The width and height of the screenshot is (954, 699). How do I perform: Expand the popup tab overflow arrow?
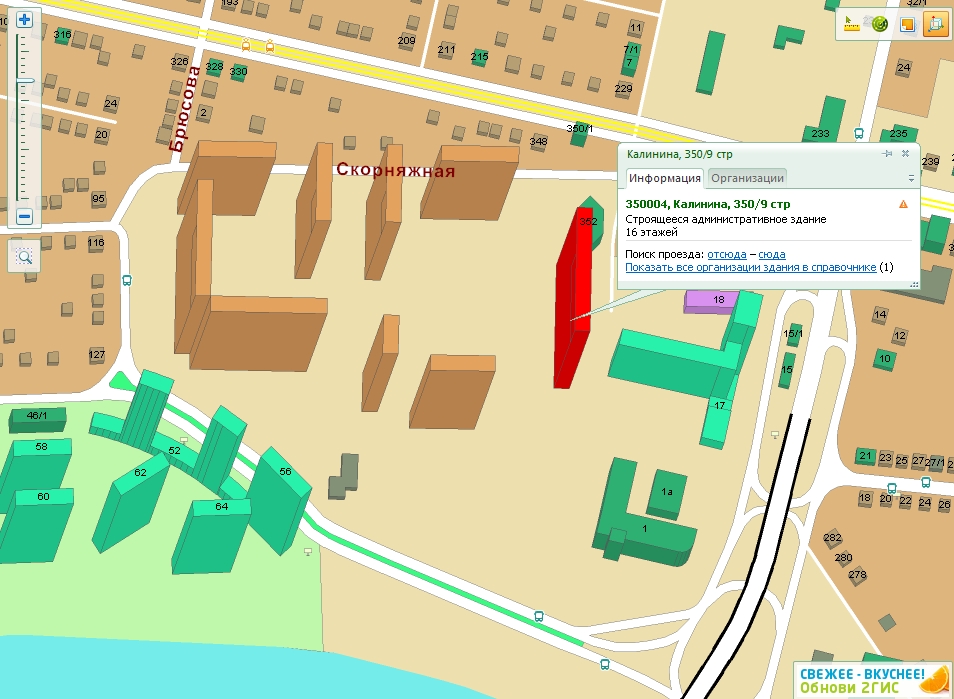[x=911, y=178]
